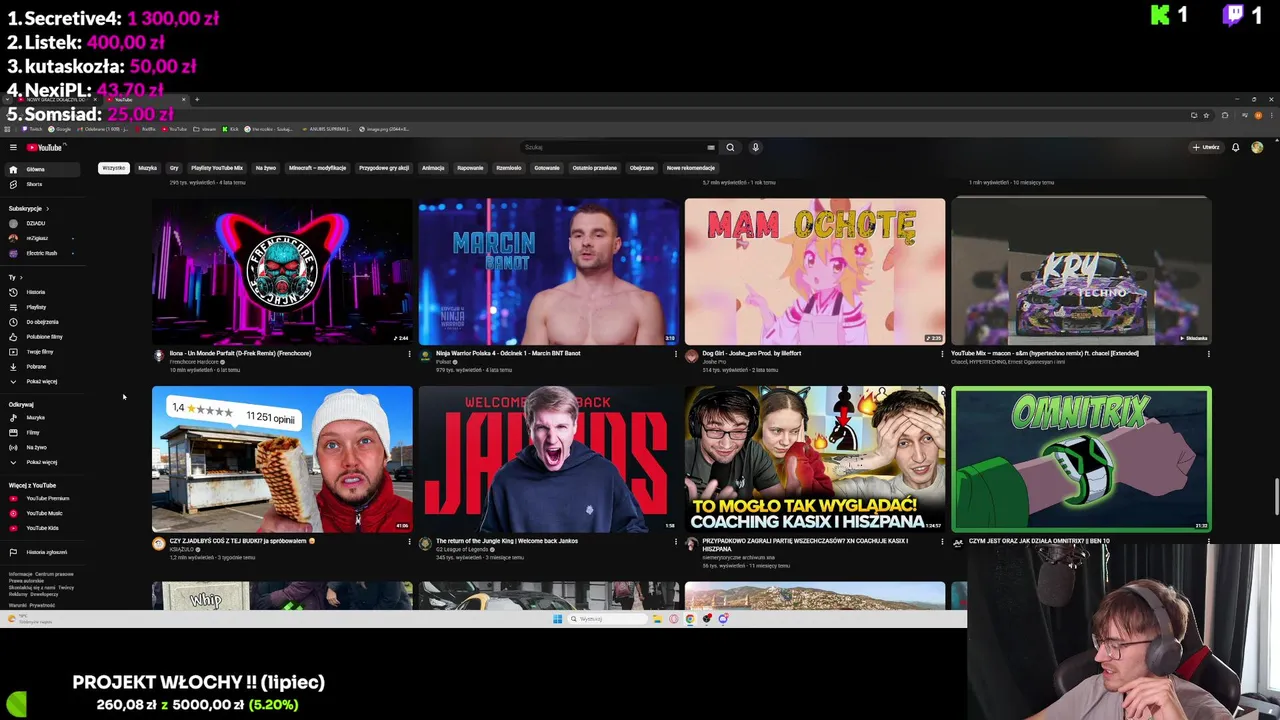Viewport: 1280px width, 720px height.
Task: Play the Frenchcore Ilona video thumbnail
Action: [282, 271]
